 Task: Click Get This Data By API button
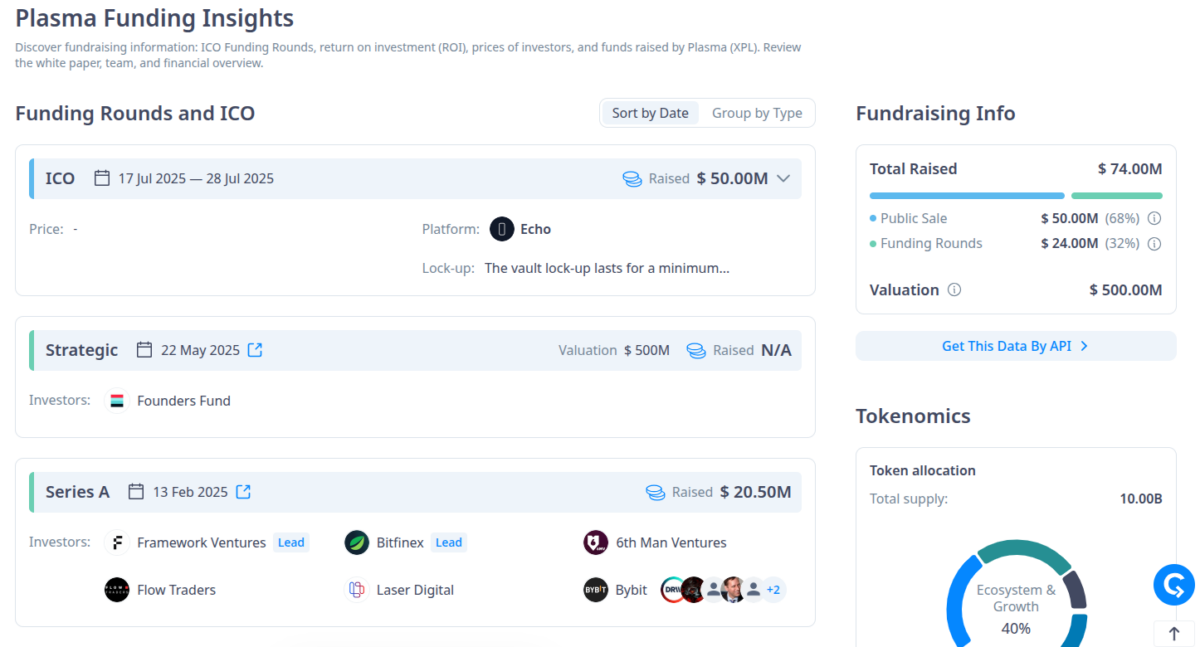tap(1016, 346)
